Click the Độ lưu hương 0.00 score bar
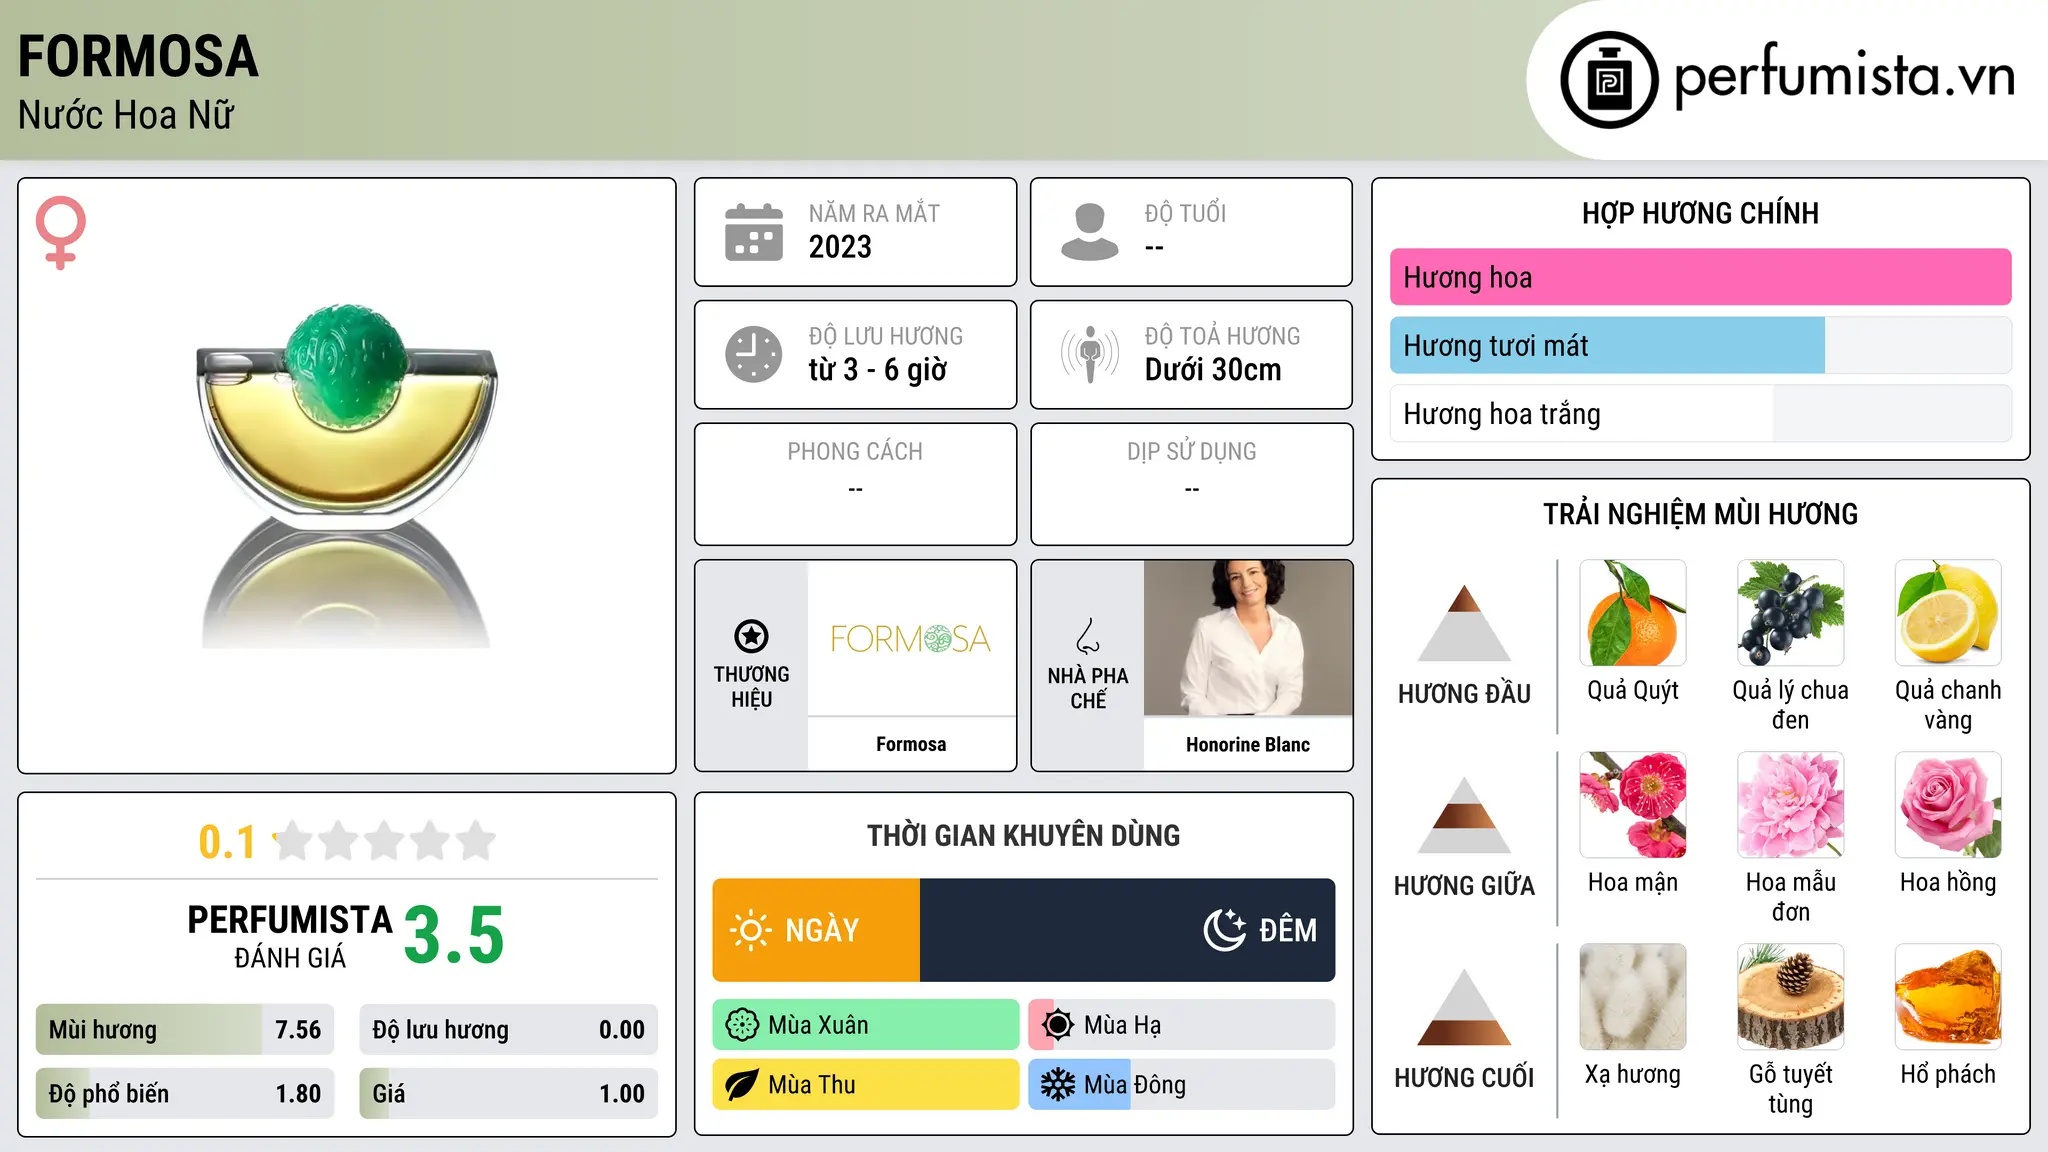2048x1152 pixels. pos(508,1030)
